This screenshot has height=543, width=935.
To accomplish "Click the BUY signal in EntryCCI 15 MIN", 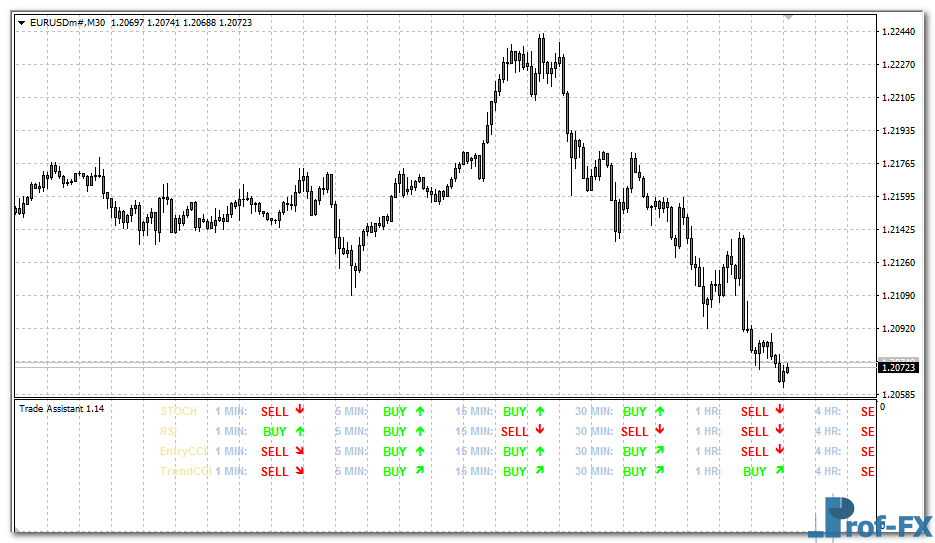I will point(514,452).
